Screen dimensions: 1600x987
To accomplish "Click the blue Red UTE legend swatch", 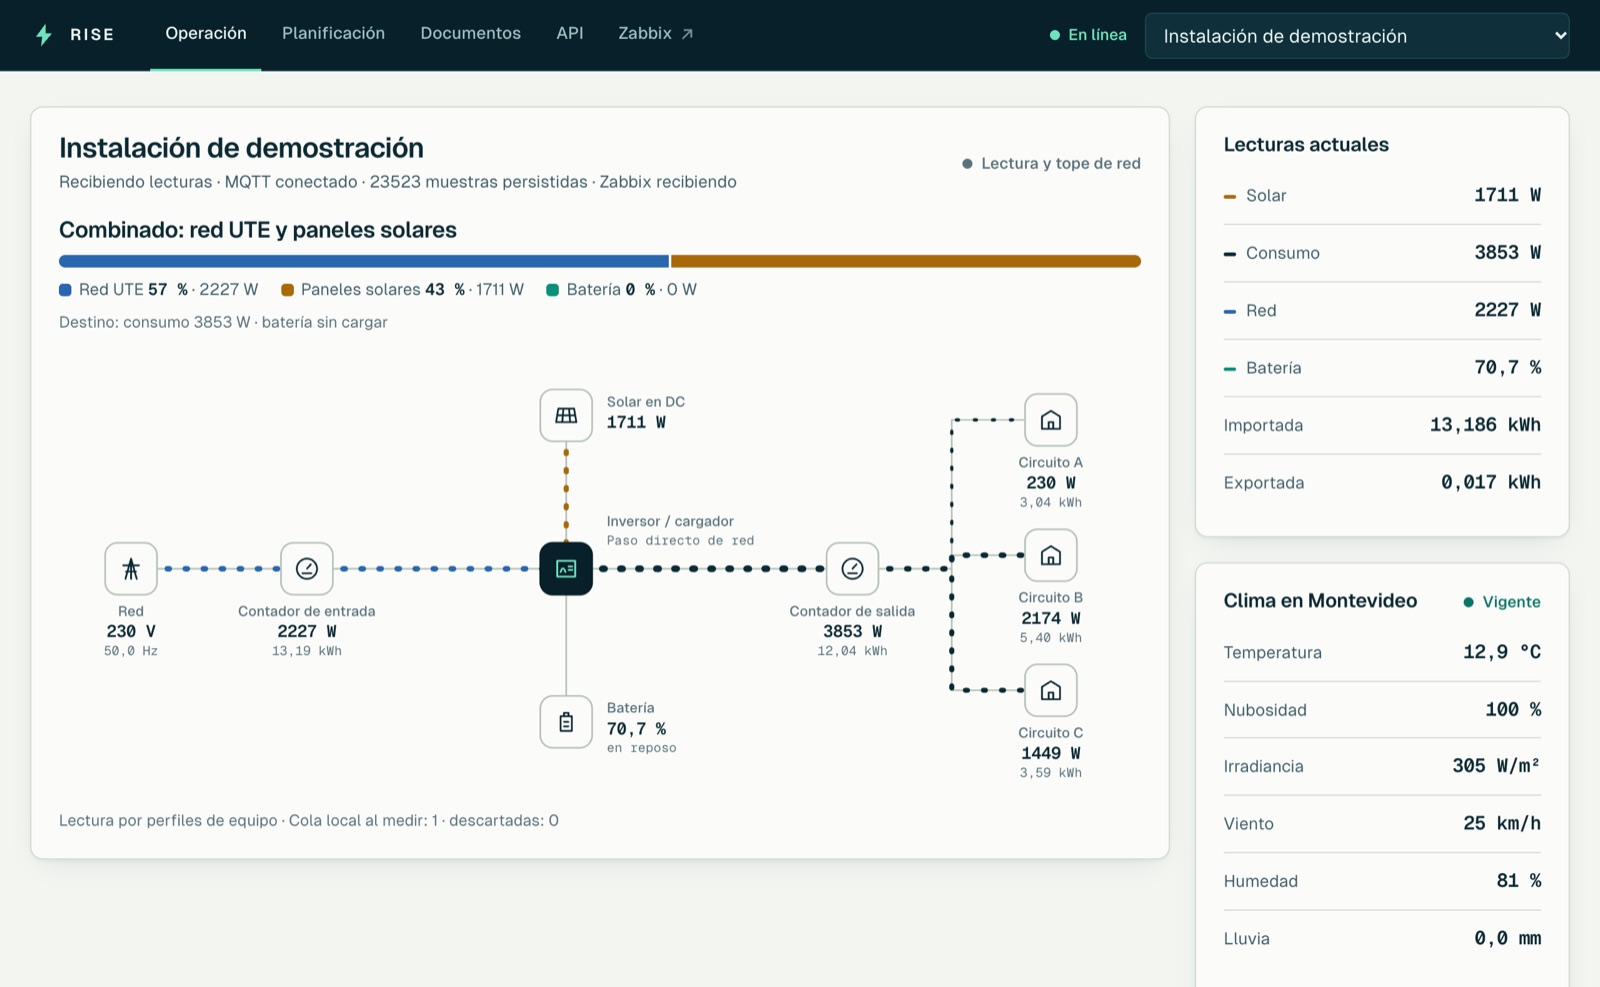I will (65, 290).
